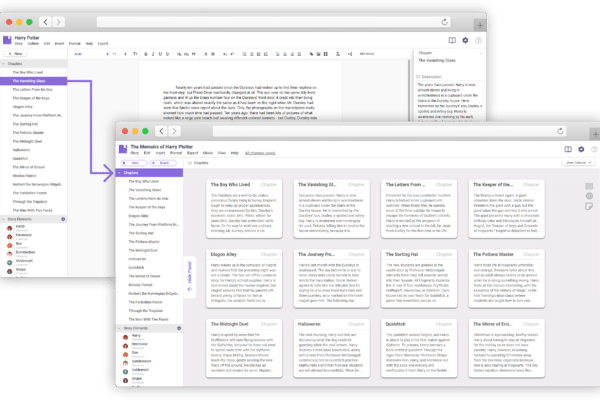600x400 pixels.
Task: Click front window browser address bar
Action: (390, 131)
